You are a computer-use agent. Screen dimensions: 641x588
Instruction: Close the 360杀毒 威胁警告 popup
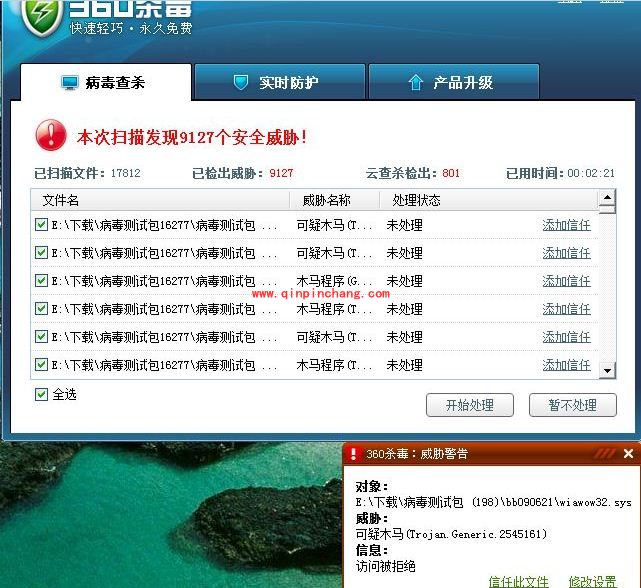click(628, 453)
